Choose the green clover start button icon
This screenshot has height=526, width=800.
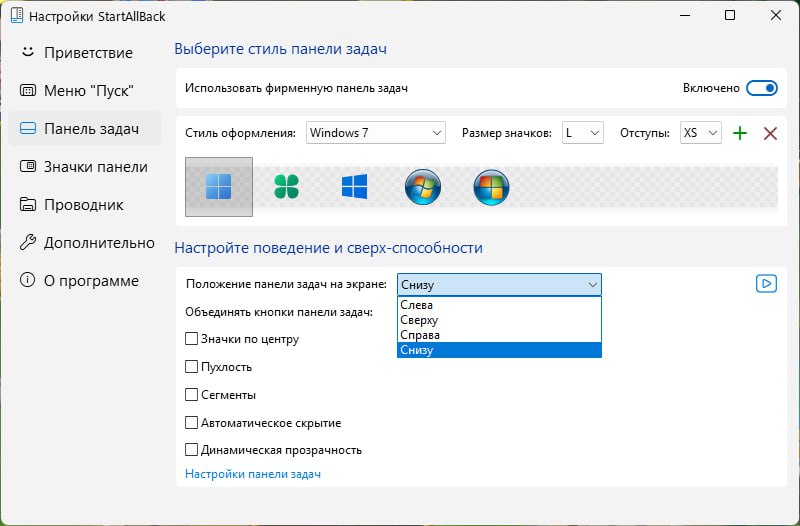point(287,187)
